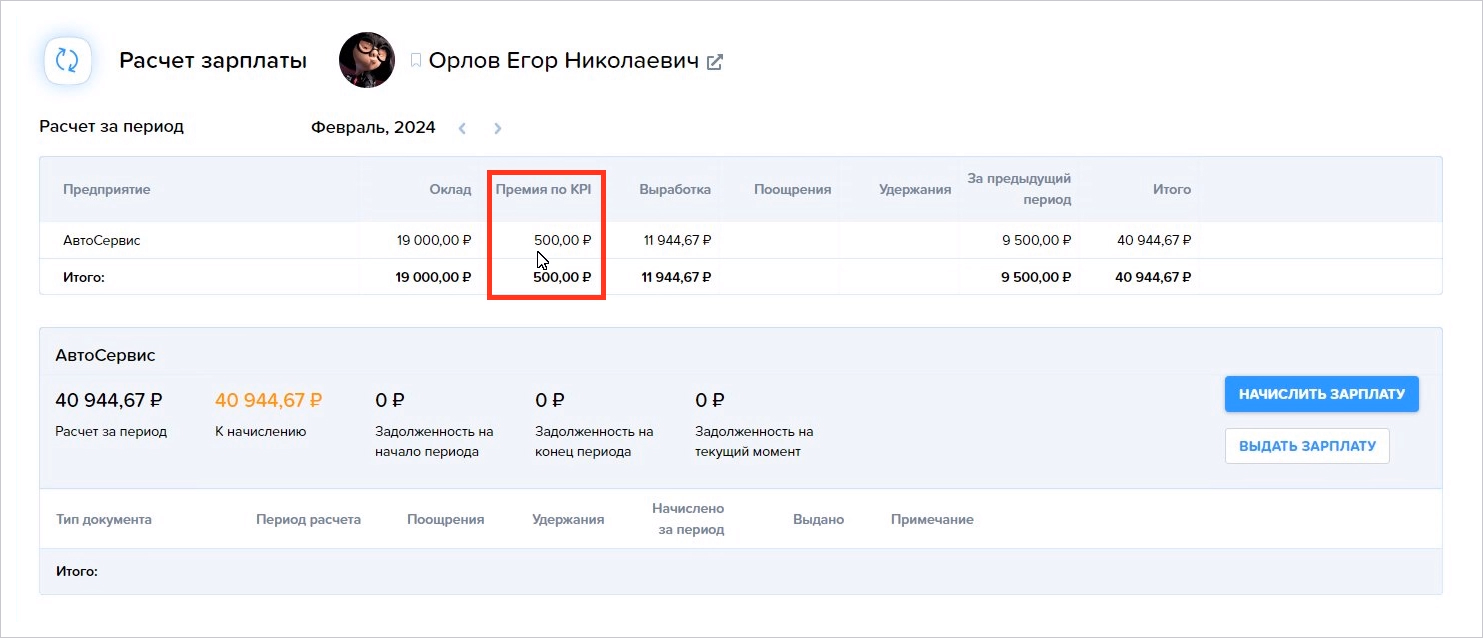Click the ВЫДАТЬ ЗАРПЛАТУ button
1483x638 pixels.
tap(1307, 446)
